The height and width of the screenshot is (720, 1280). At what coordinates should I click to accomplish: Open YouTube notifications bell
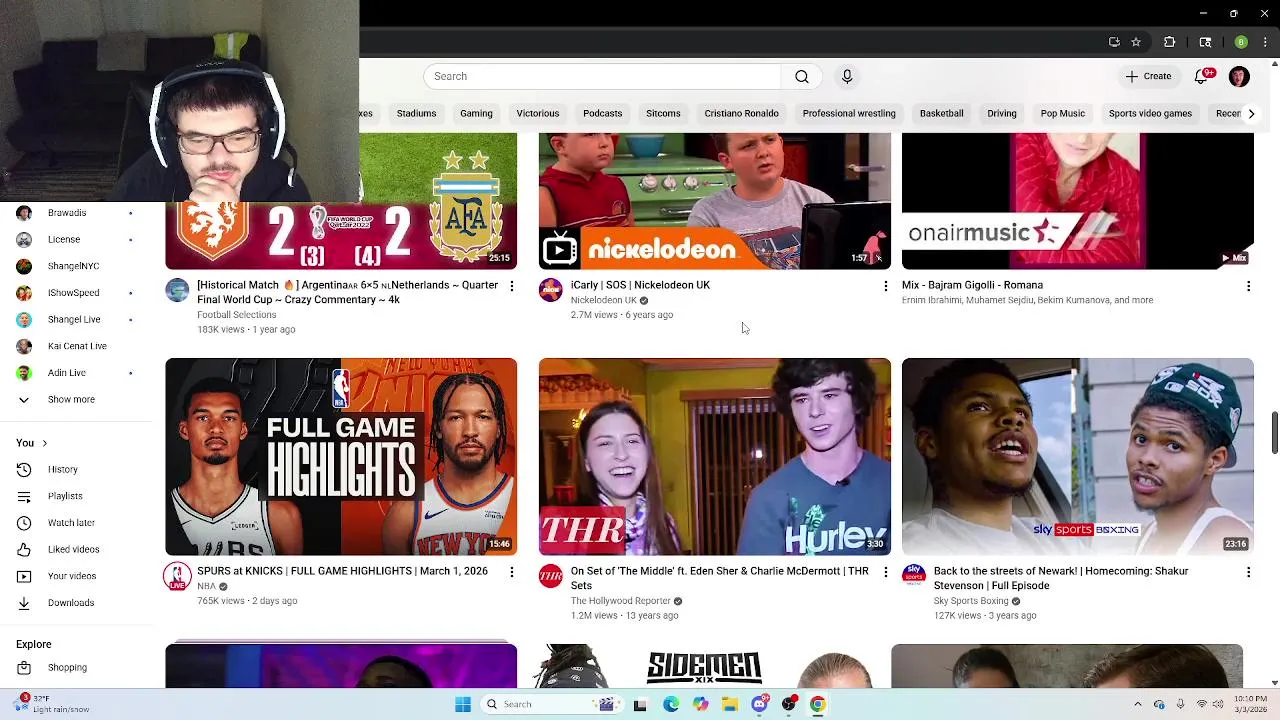click(1202, 76)
